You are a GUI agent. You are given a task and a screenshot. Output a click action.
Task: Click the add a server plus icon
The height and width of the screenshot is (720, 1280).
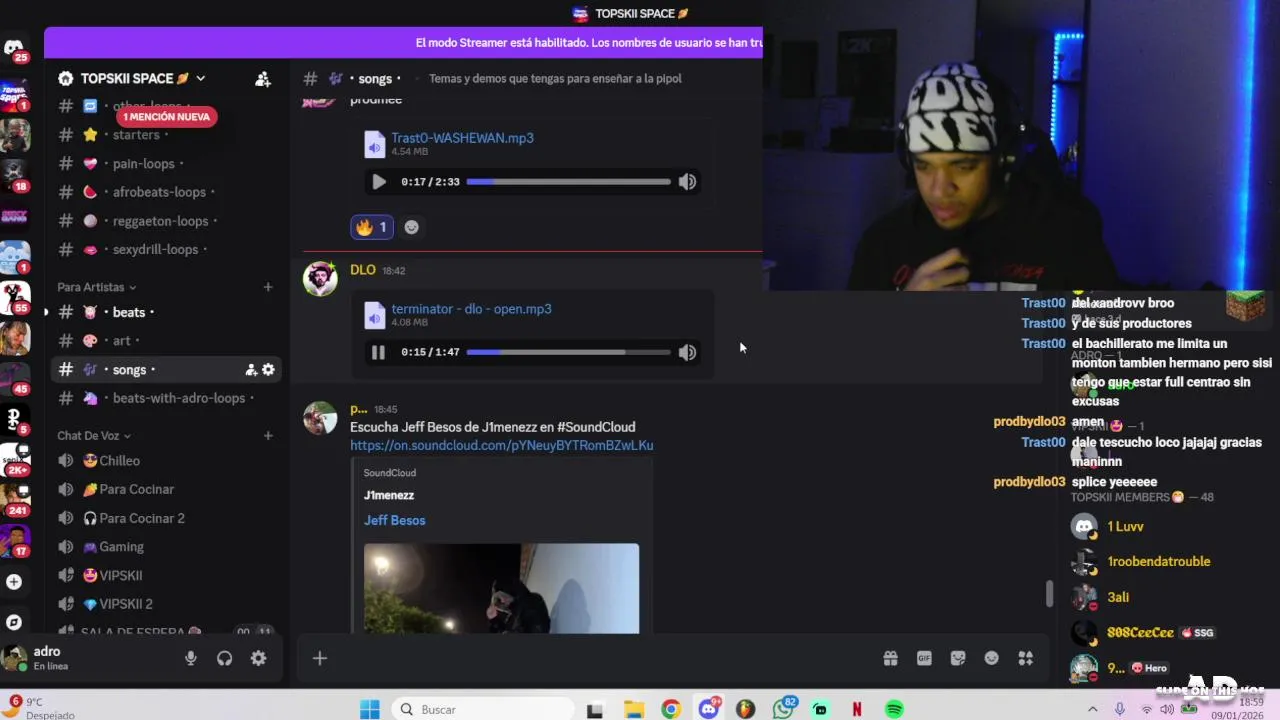pyautogui.click(x=14, y=581)
